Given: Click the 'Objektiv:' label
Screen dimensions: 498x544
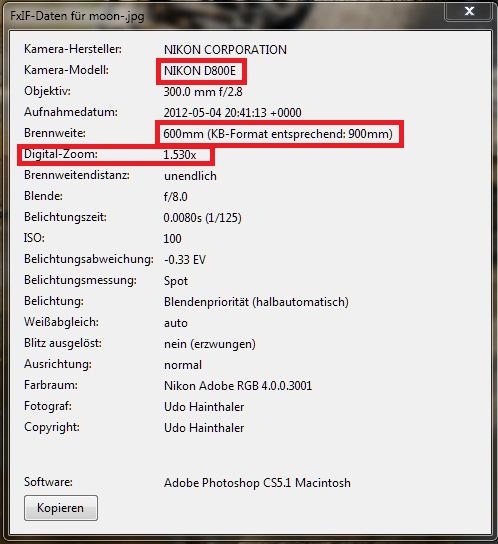Looking at the screenshot, I should [47, 91].
